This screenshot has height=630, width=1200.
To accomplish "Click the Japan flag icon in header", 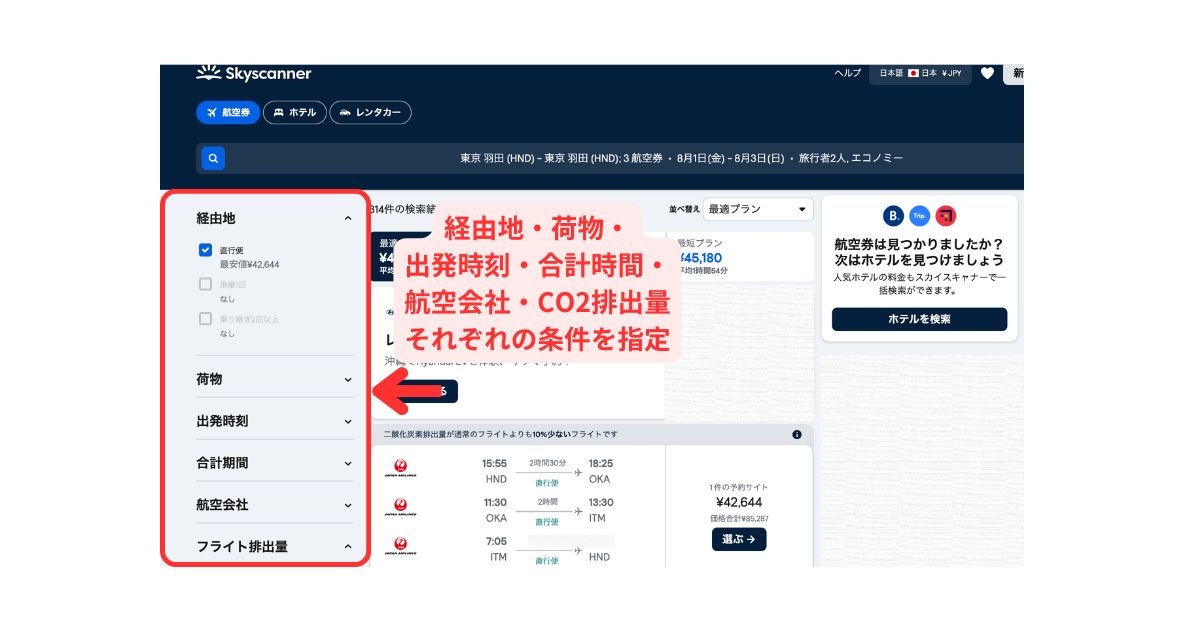I will pos(913,73).
